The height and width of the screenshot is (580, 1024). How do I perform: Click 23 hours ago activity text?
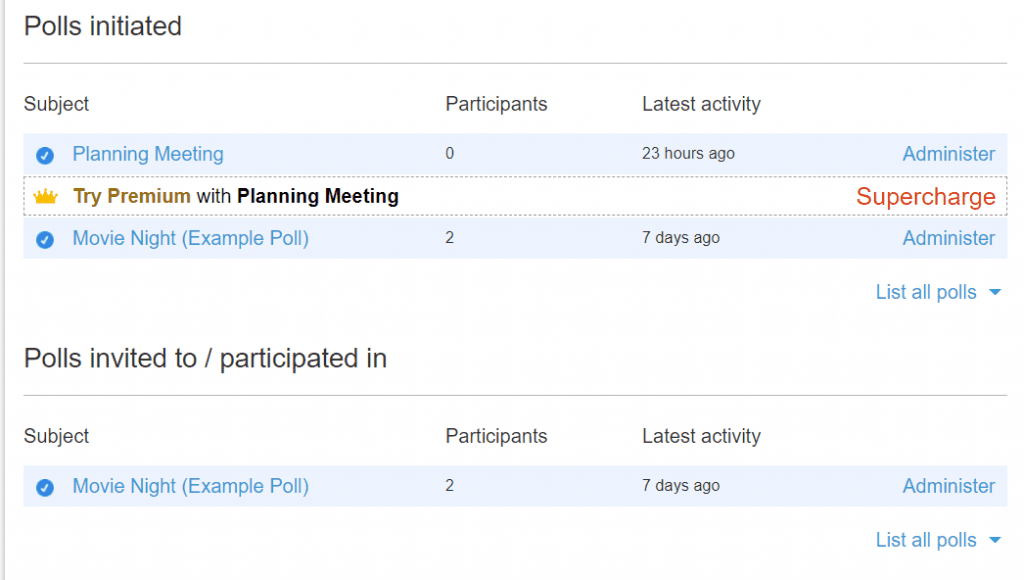688,153
